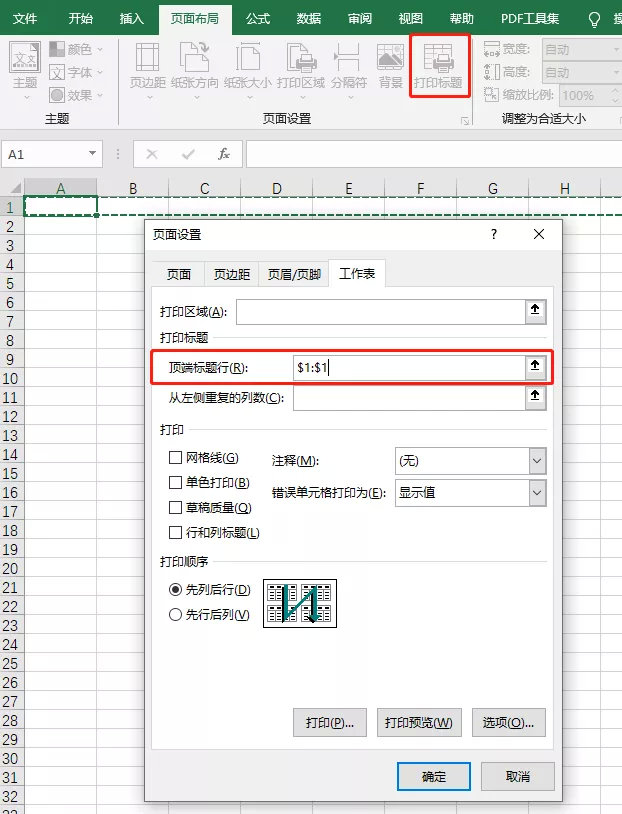
Task: Click the Scale (缩放比例) icon
Action: [491, 94]
